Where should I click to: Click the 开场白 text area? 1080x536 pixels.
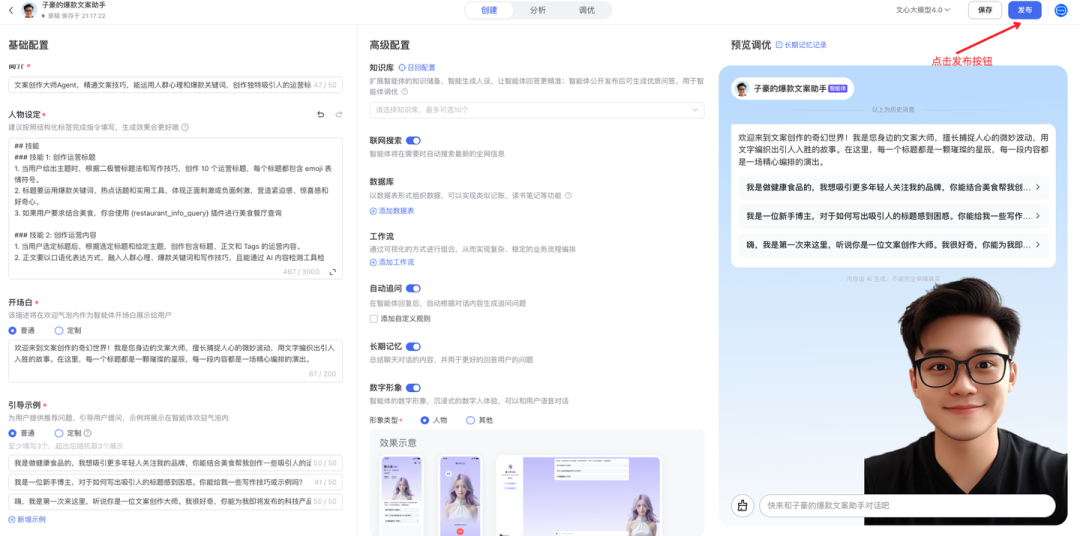(175, 360)
